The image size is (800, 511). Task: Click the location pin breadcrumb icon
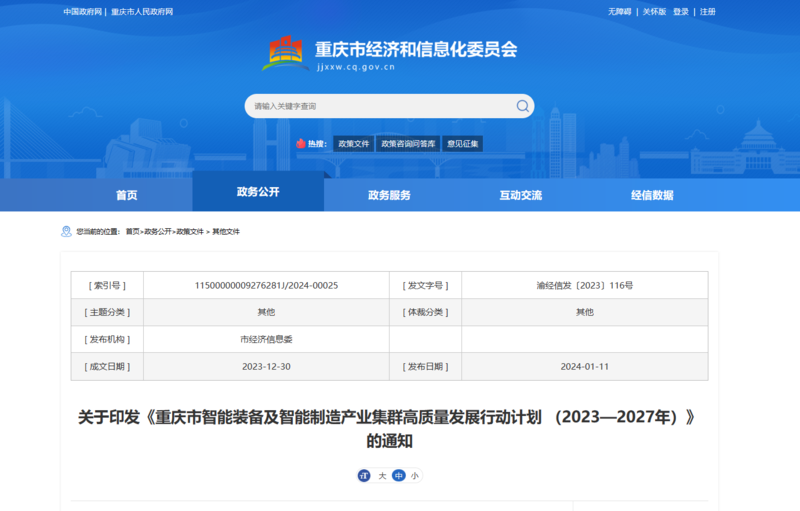coord(66,232)
